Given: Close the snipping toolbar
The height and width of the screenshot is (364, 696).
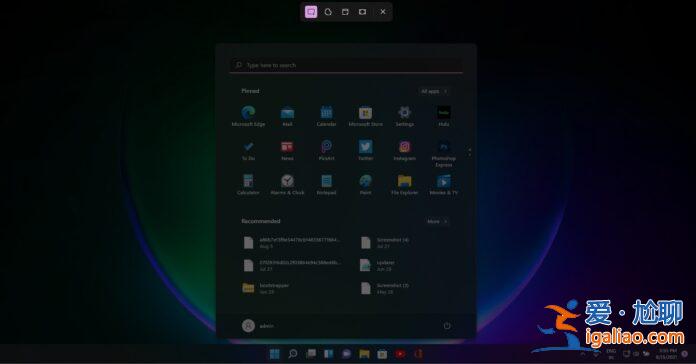Looking at the screenshot, I should pos(383,12).
